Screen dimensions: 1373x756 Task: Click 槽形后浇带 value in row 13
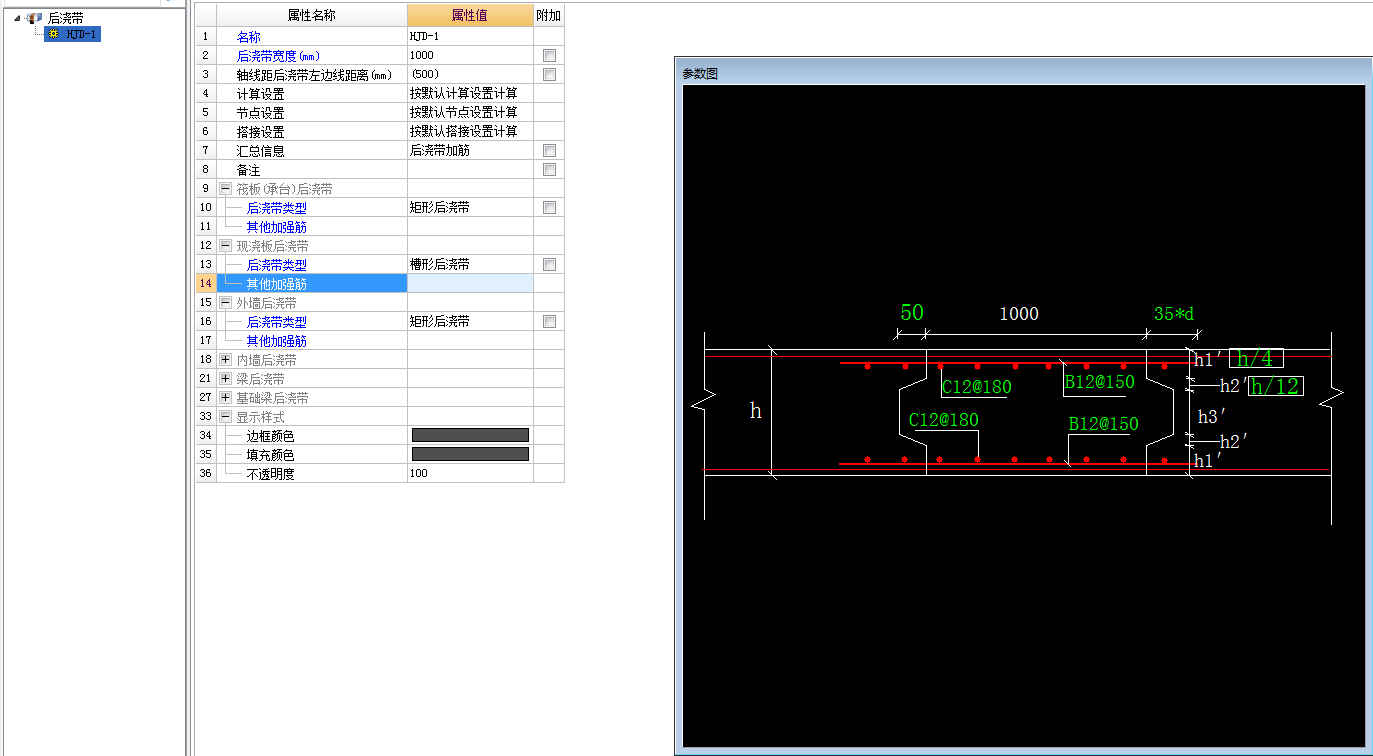coord(470,264)
